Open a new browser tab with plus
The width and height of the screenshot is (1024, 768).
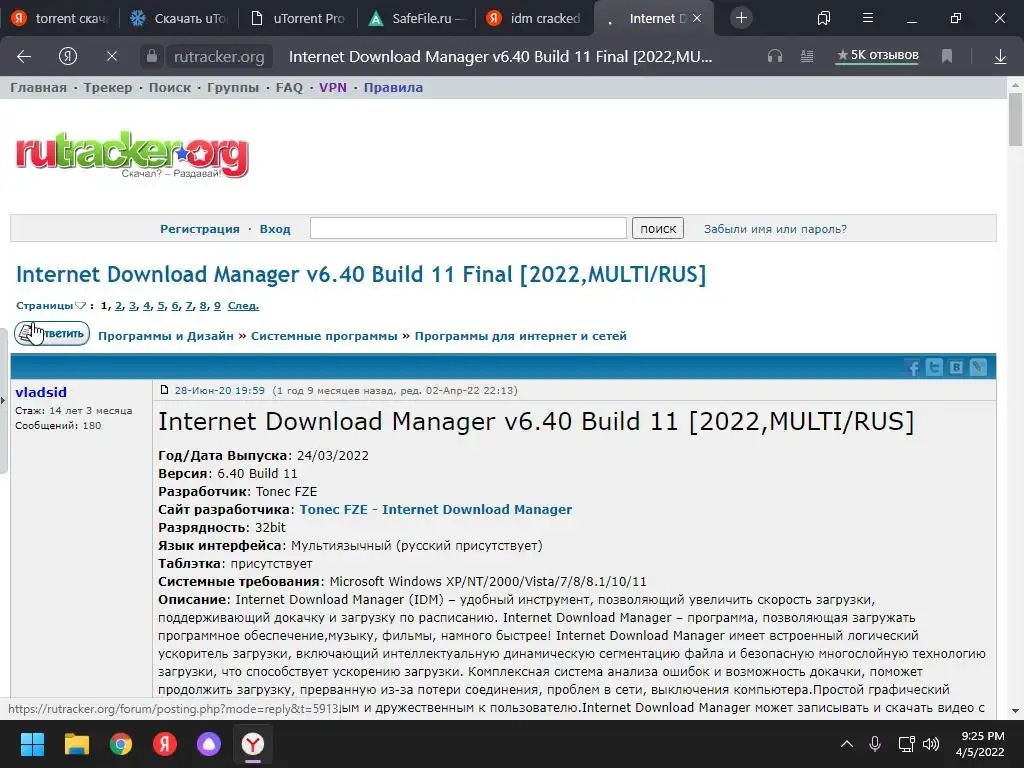pyautogui.click(x=741, y=18)
